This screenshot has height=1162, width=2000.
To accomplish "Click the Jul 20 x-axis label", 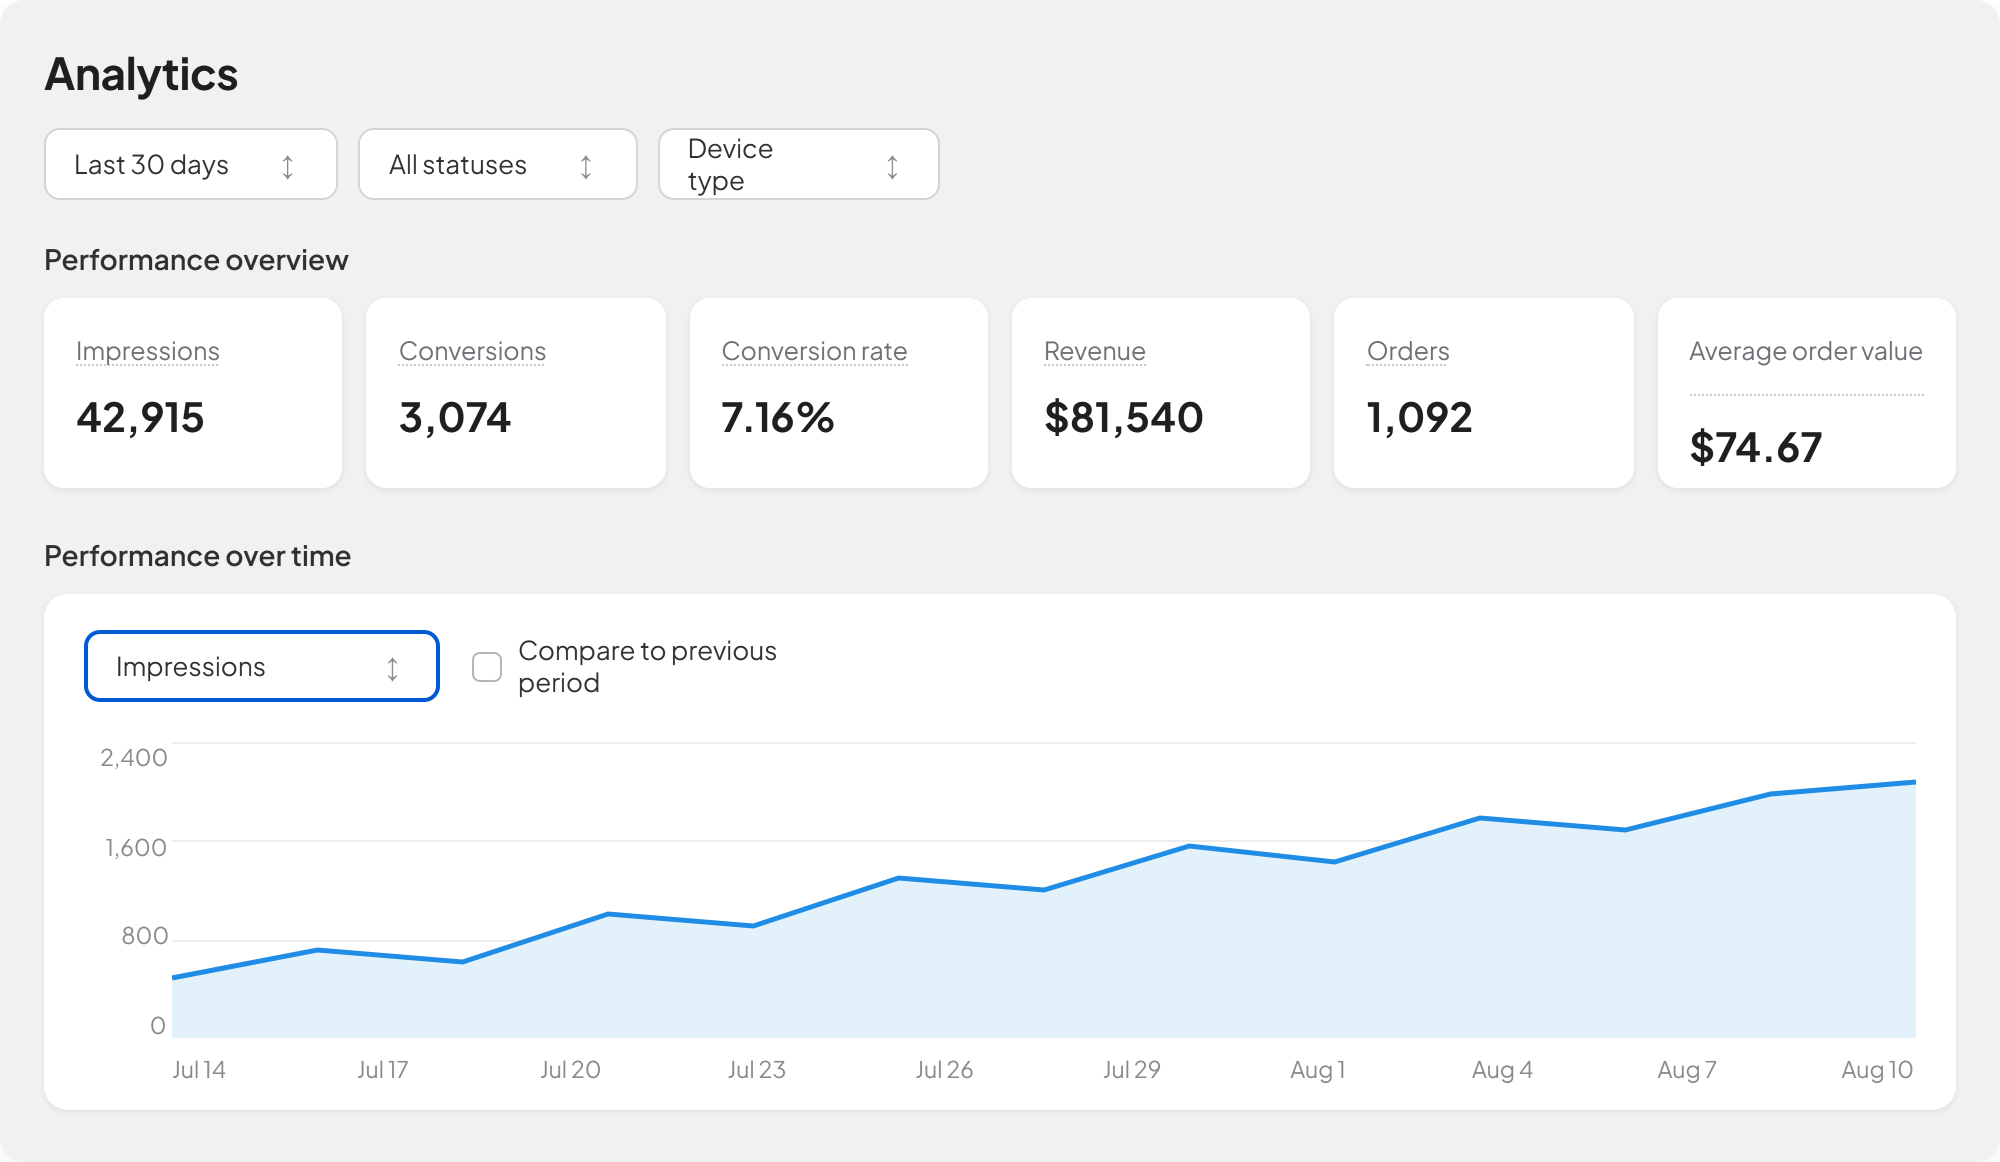I will [570, 1070].
